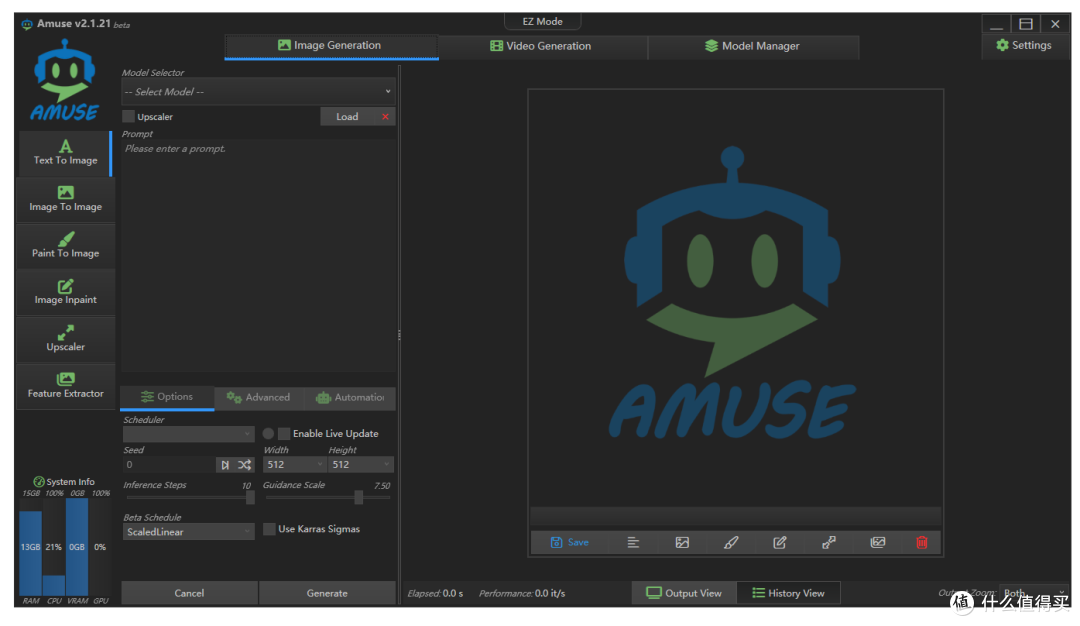1080x626 pixels.
Task: Send the output to Image To Image
Action: [682, 543]
